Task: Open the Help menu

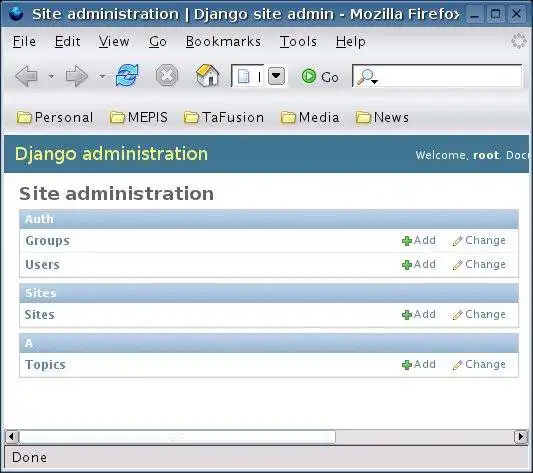Action: [350, 41]
